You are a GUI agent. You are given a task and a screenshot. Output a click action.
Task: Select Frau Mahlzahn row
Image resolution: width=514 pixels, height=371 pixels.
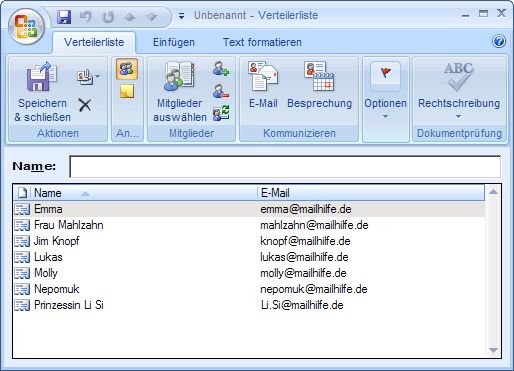(x=249, y=225)
